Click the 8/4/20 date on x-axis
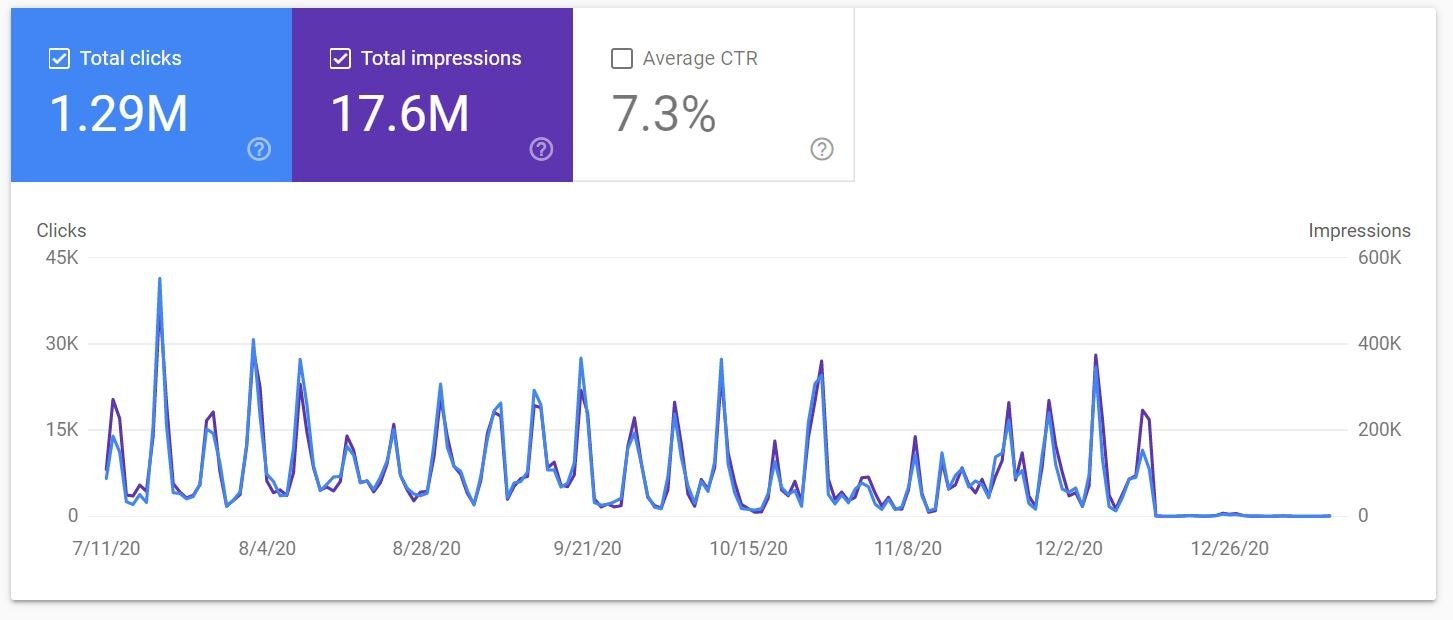This screenshot has height=620, width=1453. point(267,548)
